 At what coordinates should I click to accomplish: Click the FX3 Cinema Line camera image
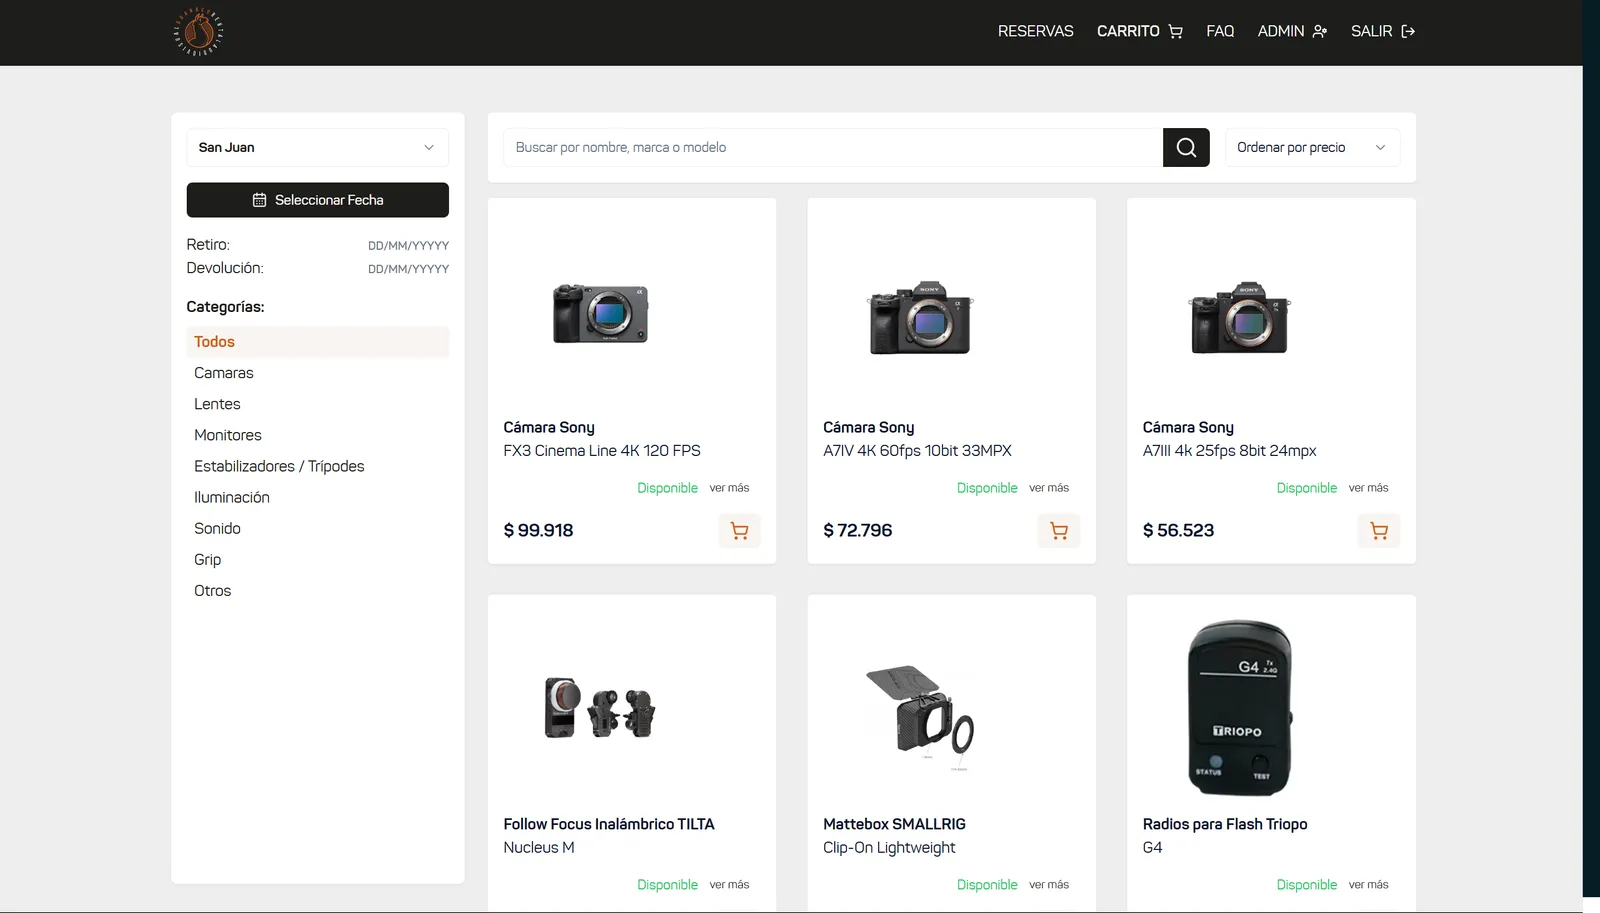click(601, 313)
